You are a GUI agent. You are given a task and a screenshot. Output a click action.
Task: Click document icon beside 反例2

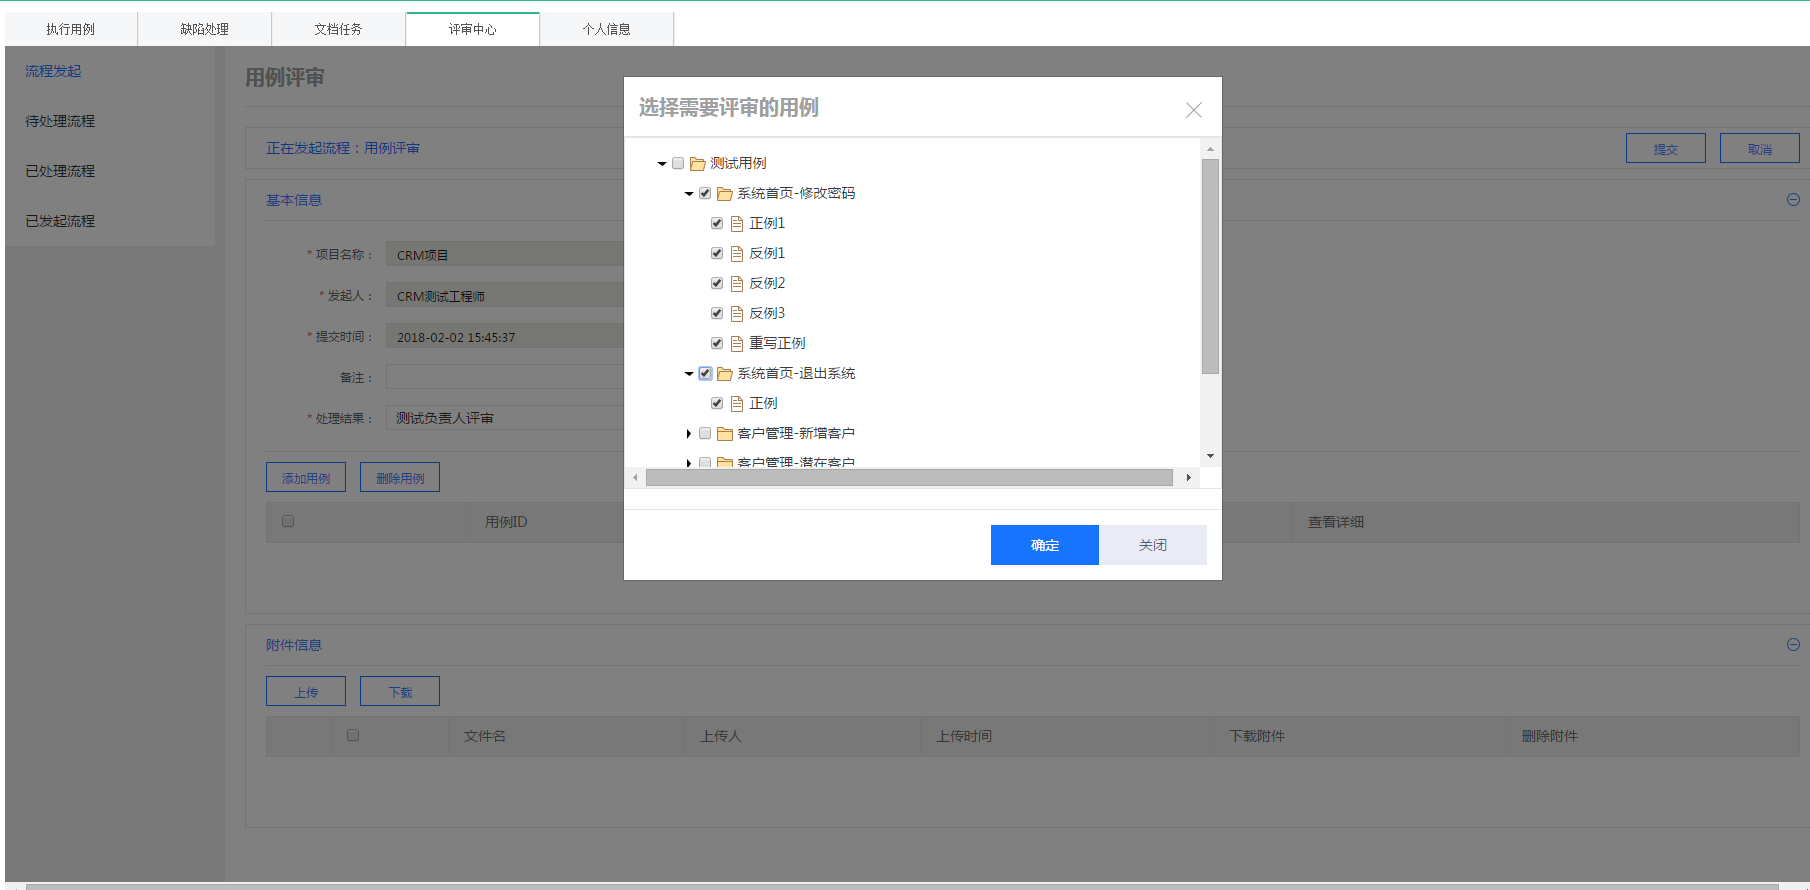pyautogui.click(x=737, y=284)
